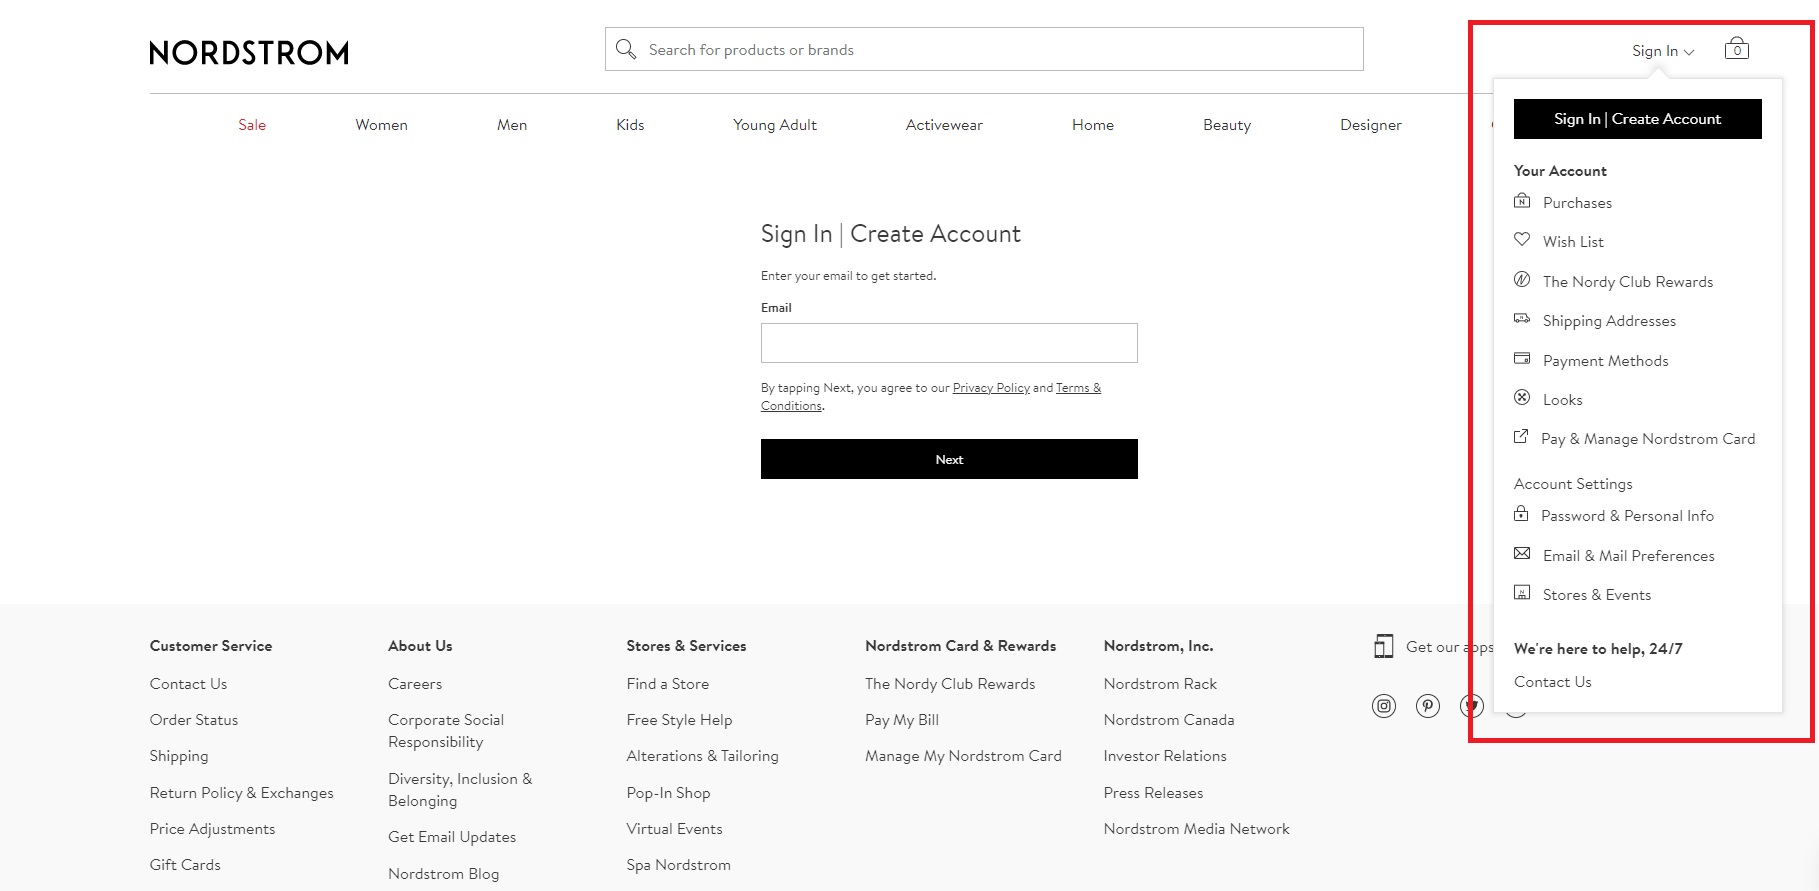Open the Beauty menu
Image resolution: width=1819 pixels, height=891 pixels.
coord(1227,125)
